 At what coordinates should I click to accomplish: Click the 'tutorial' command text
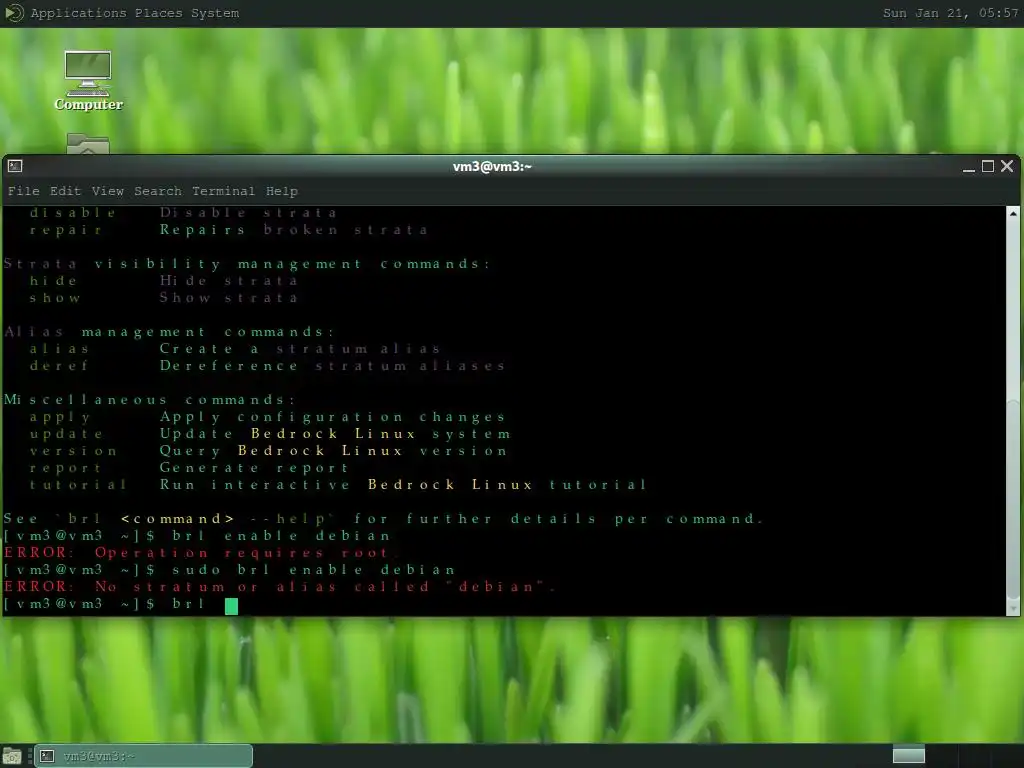(78, 485)
